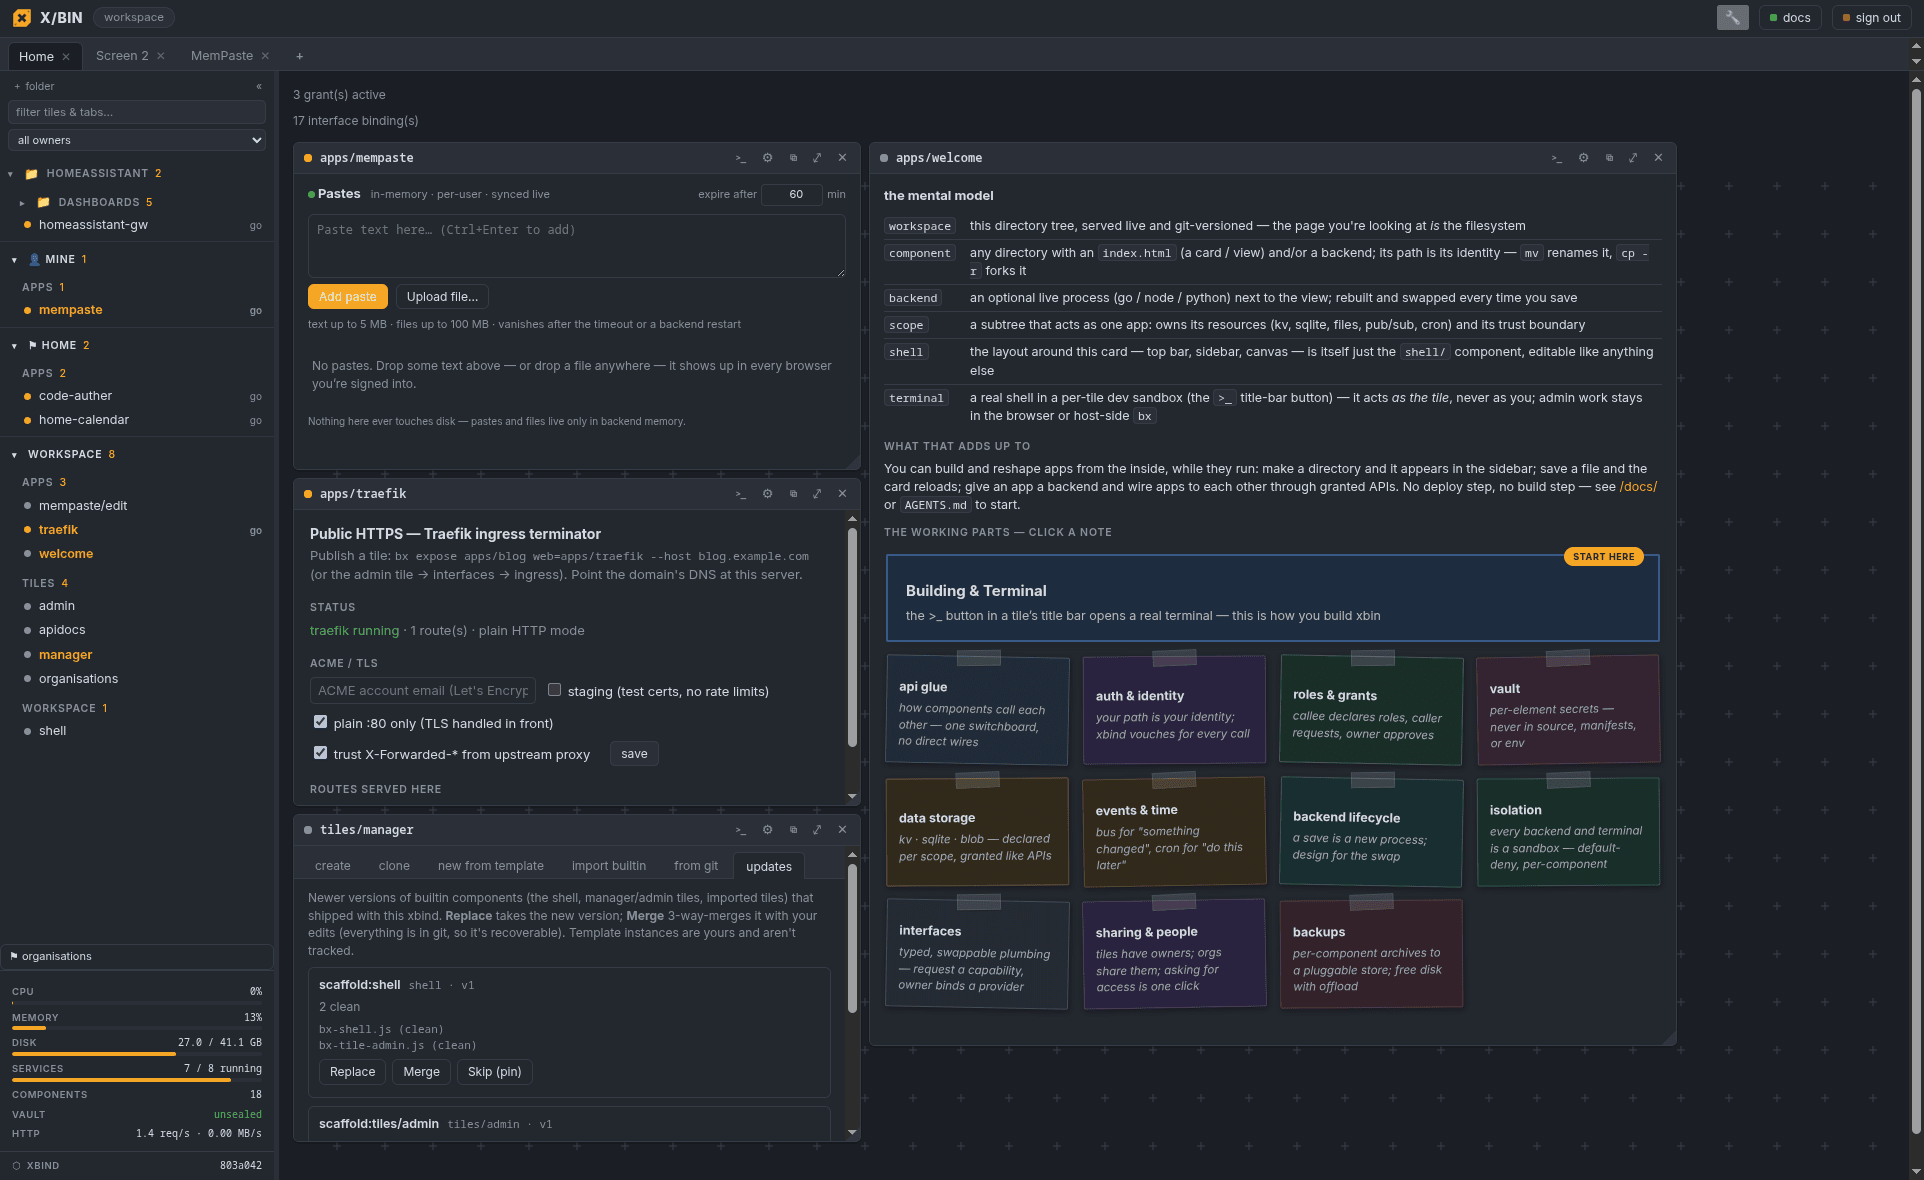The width and height of the screenshot is (1924, 1180).
Task: Click the duplicate icon on apps/welcome tile
Action: coord(1609,158)
